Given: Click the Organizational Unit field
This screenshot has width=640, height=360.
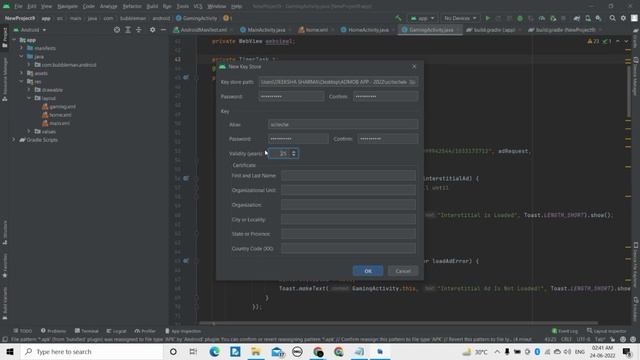Looking at the screenshot, I should point(348,190).
